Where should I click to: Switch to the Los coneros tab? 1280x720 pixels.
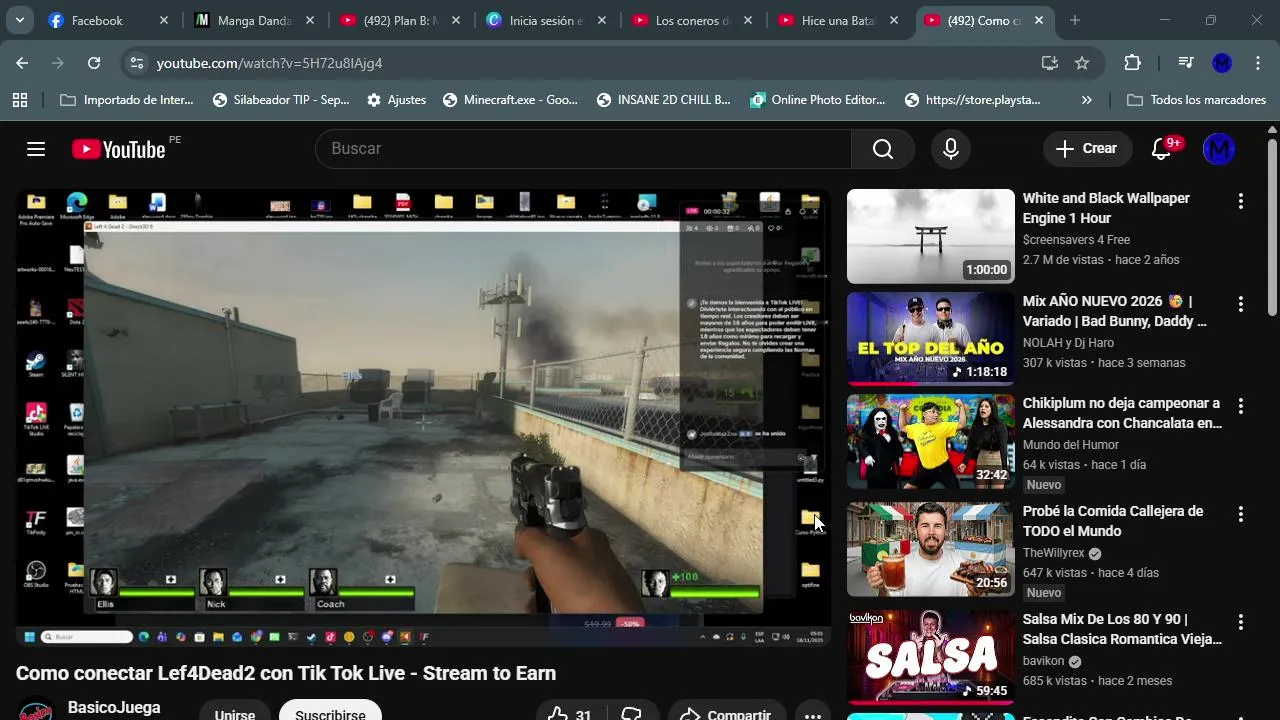click(x=692, y=20)
